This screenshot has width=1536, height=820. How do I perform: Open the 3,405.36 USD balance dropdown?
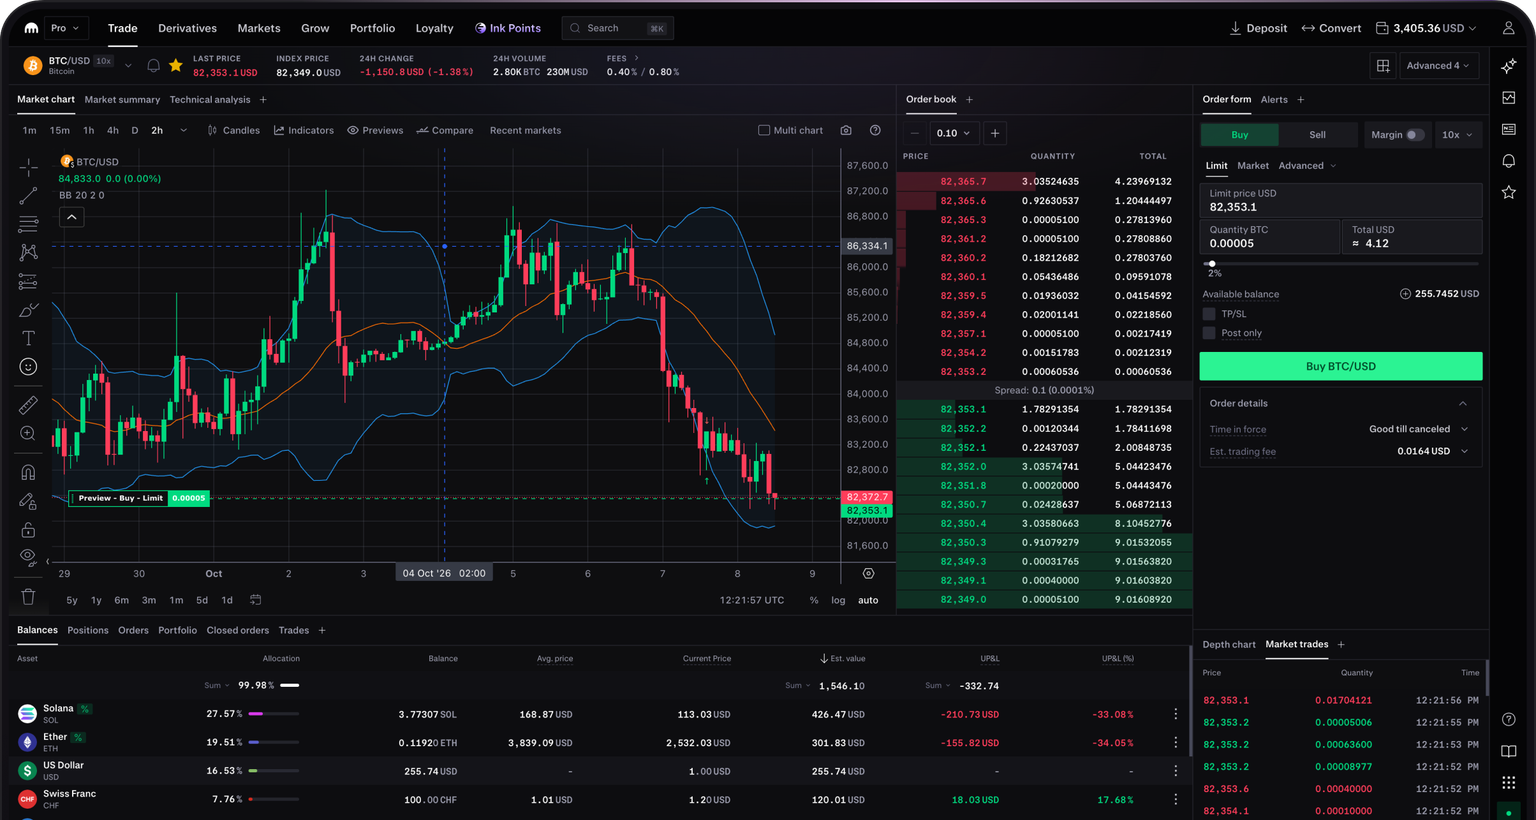coord(1426,28)
